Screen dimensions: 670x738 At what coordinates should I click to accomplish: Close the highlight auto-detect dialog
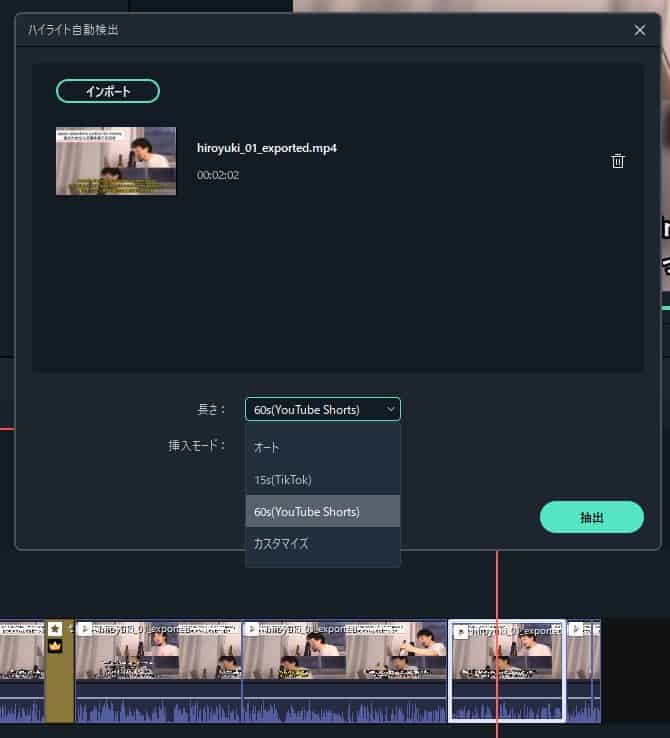[x=640, y=30]
